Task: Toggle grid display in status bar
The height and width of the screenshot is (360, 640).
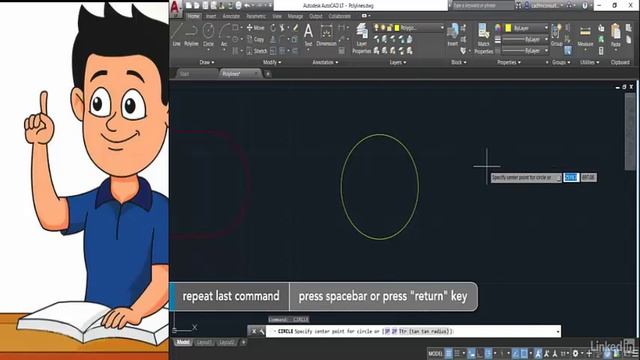Action: [449, 353]
